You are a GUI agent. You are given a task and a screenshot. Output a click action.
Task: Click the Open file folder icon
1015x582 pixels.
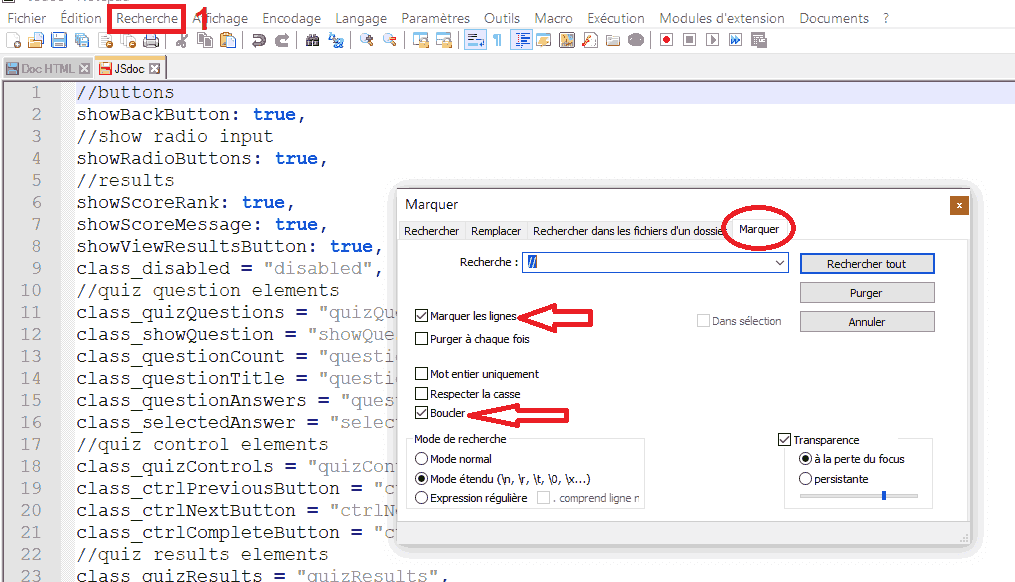(x=36, y=41)
